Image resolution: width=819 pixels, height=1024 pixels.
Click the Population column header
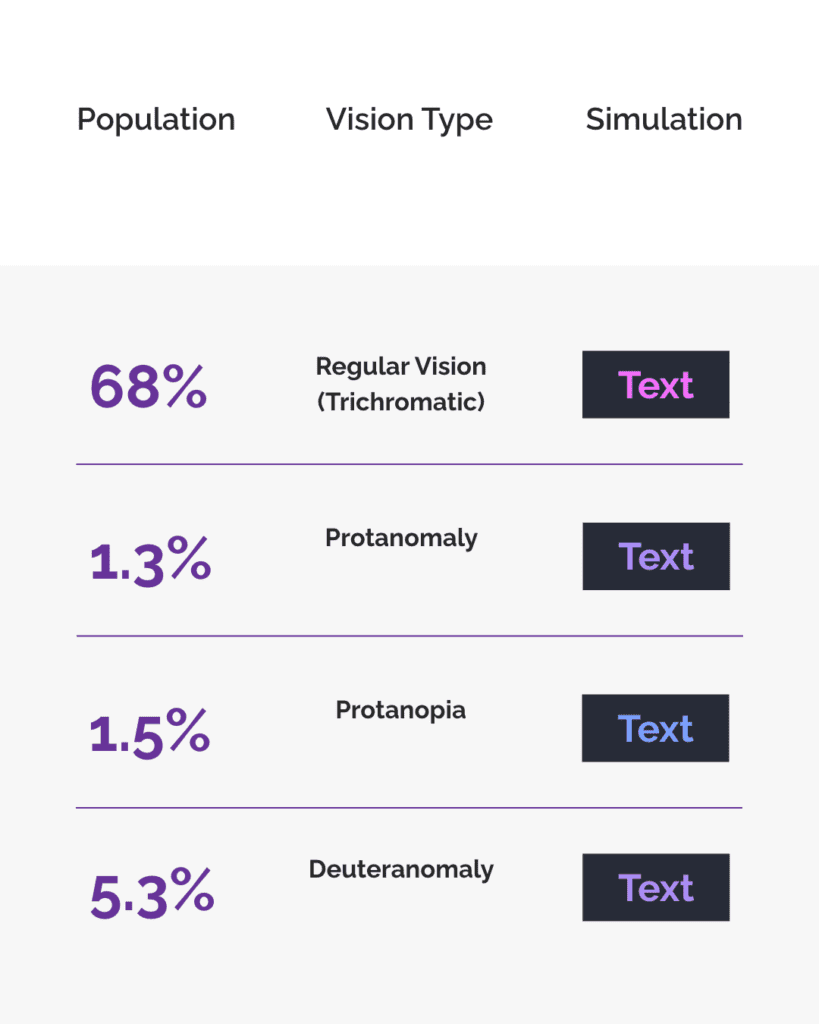(x=156, y=120)
